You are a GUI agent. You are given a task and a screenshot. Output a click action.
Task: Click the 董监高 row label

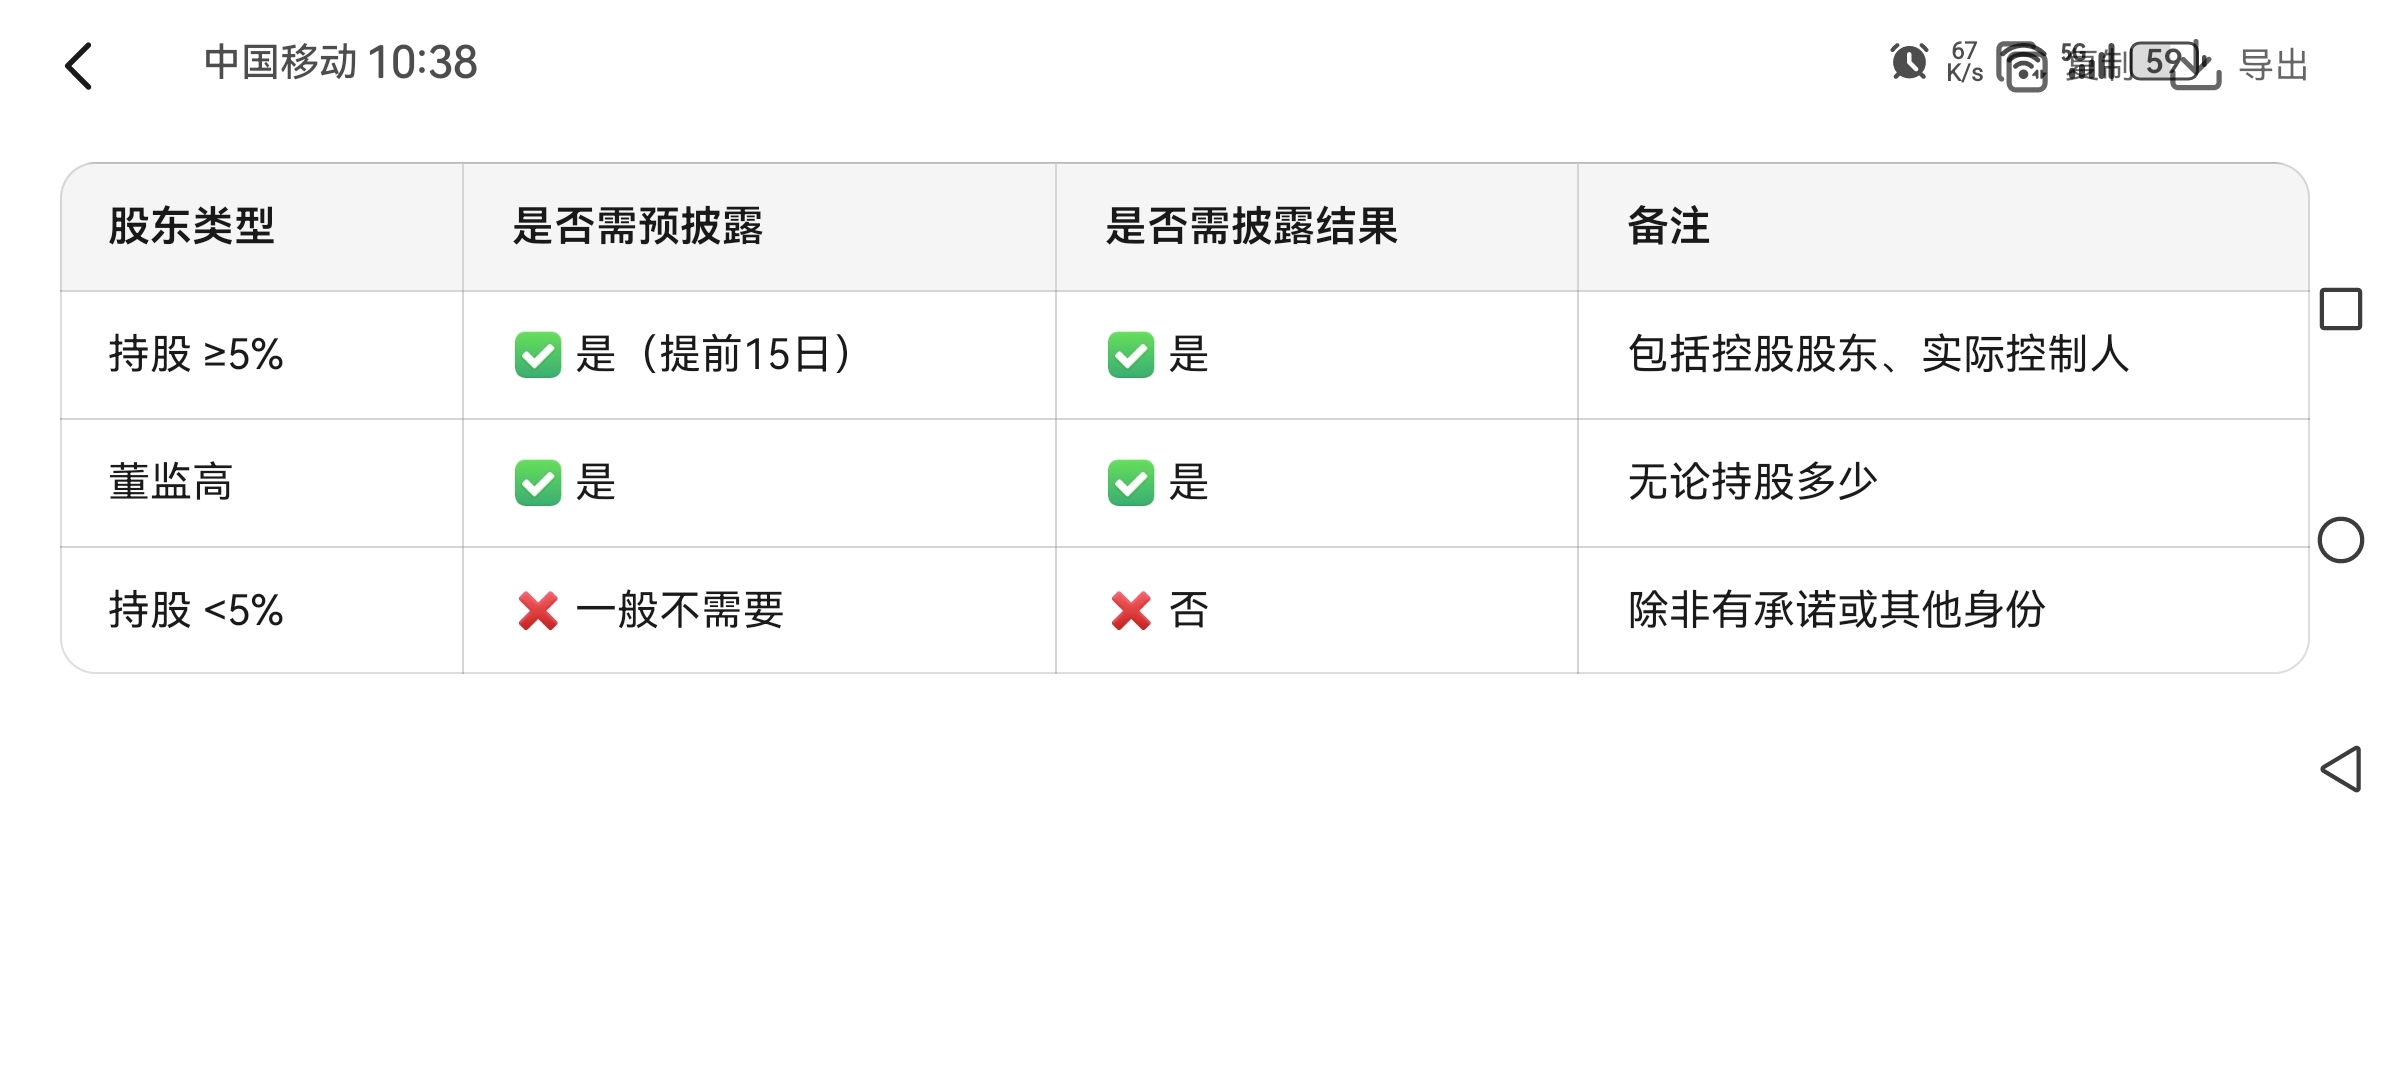[171, 482]
